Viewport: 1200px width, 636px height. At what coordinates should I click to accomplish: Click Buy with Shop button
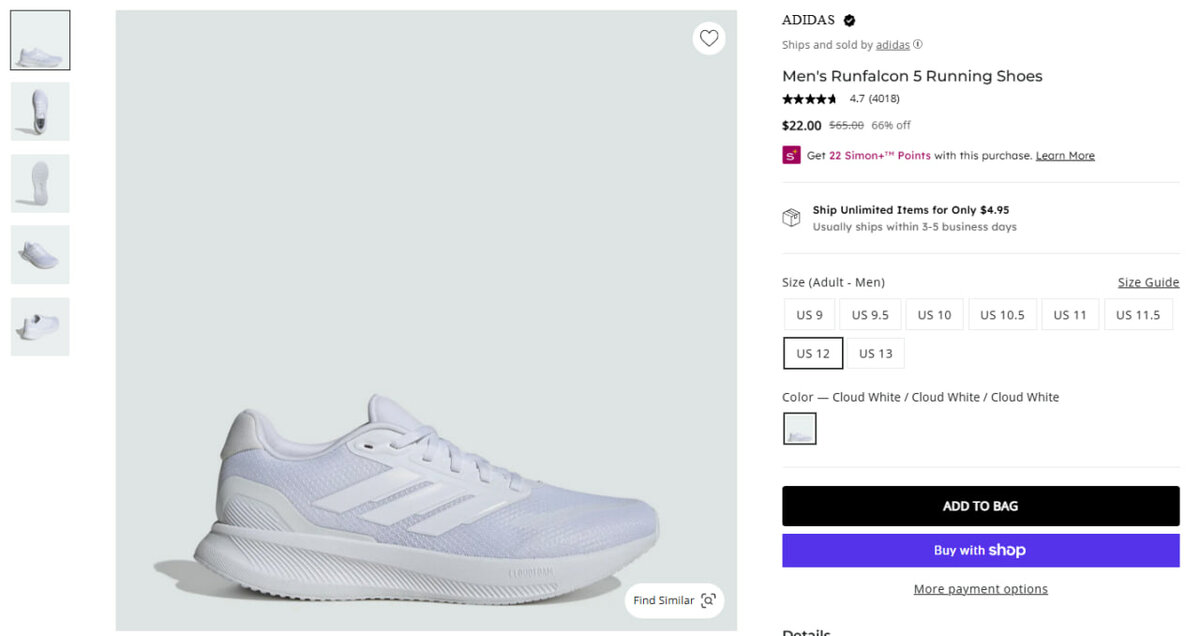pyautogui.click(x=980, y=550)
